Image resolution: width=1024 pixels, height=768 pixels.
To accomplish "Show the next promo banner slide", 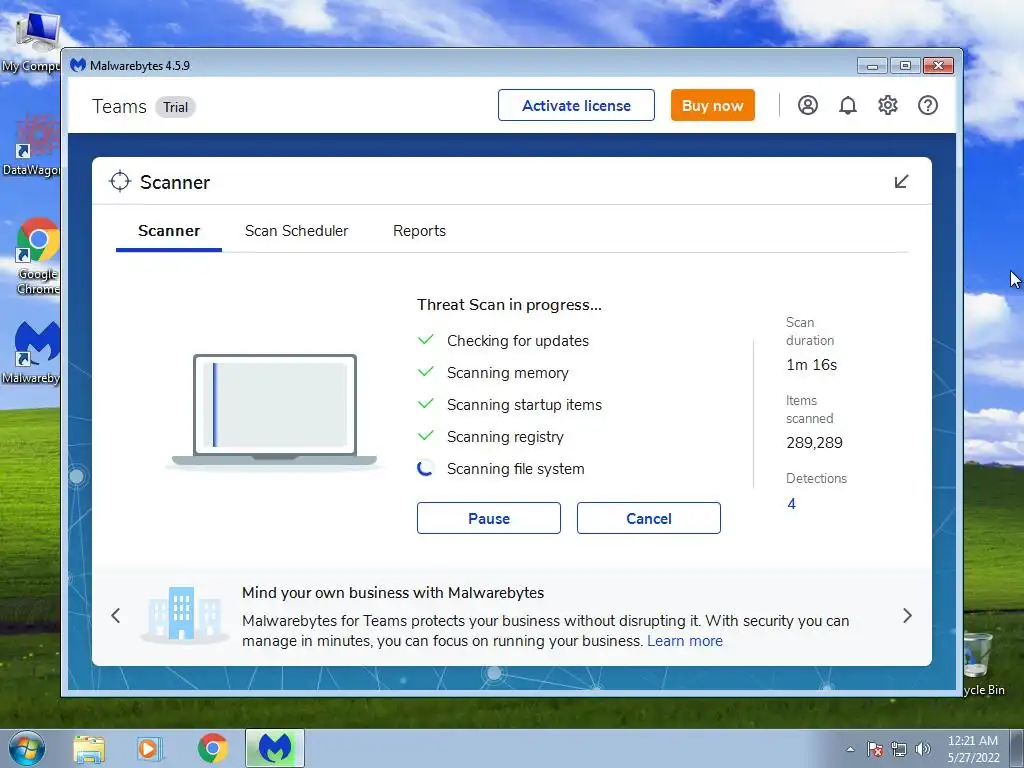I will tap(907, 615).
